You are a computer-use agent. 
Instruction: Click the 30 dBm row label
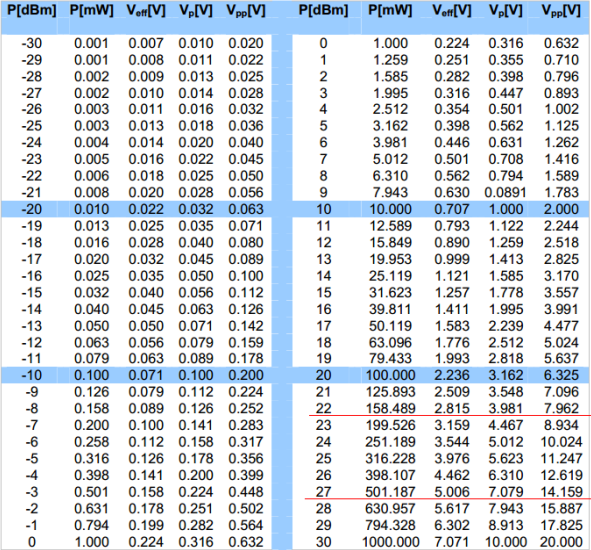tap(323, 542)
